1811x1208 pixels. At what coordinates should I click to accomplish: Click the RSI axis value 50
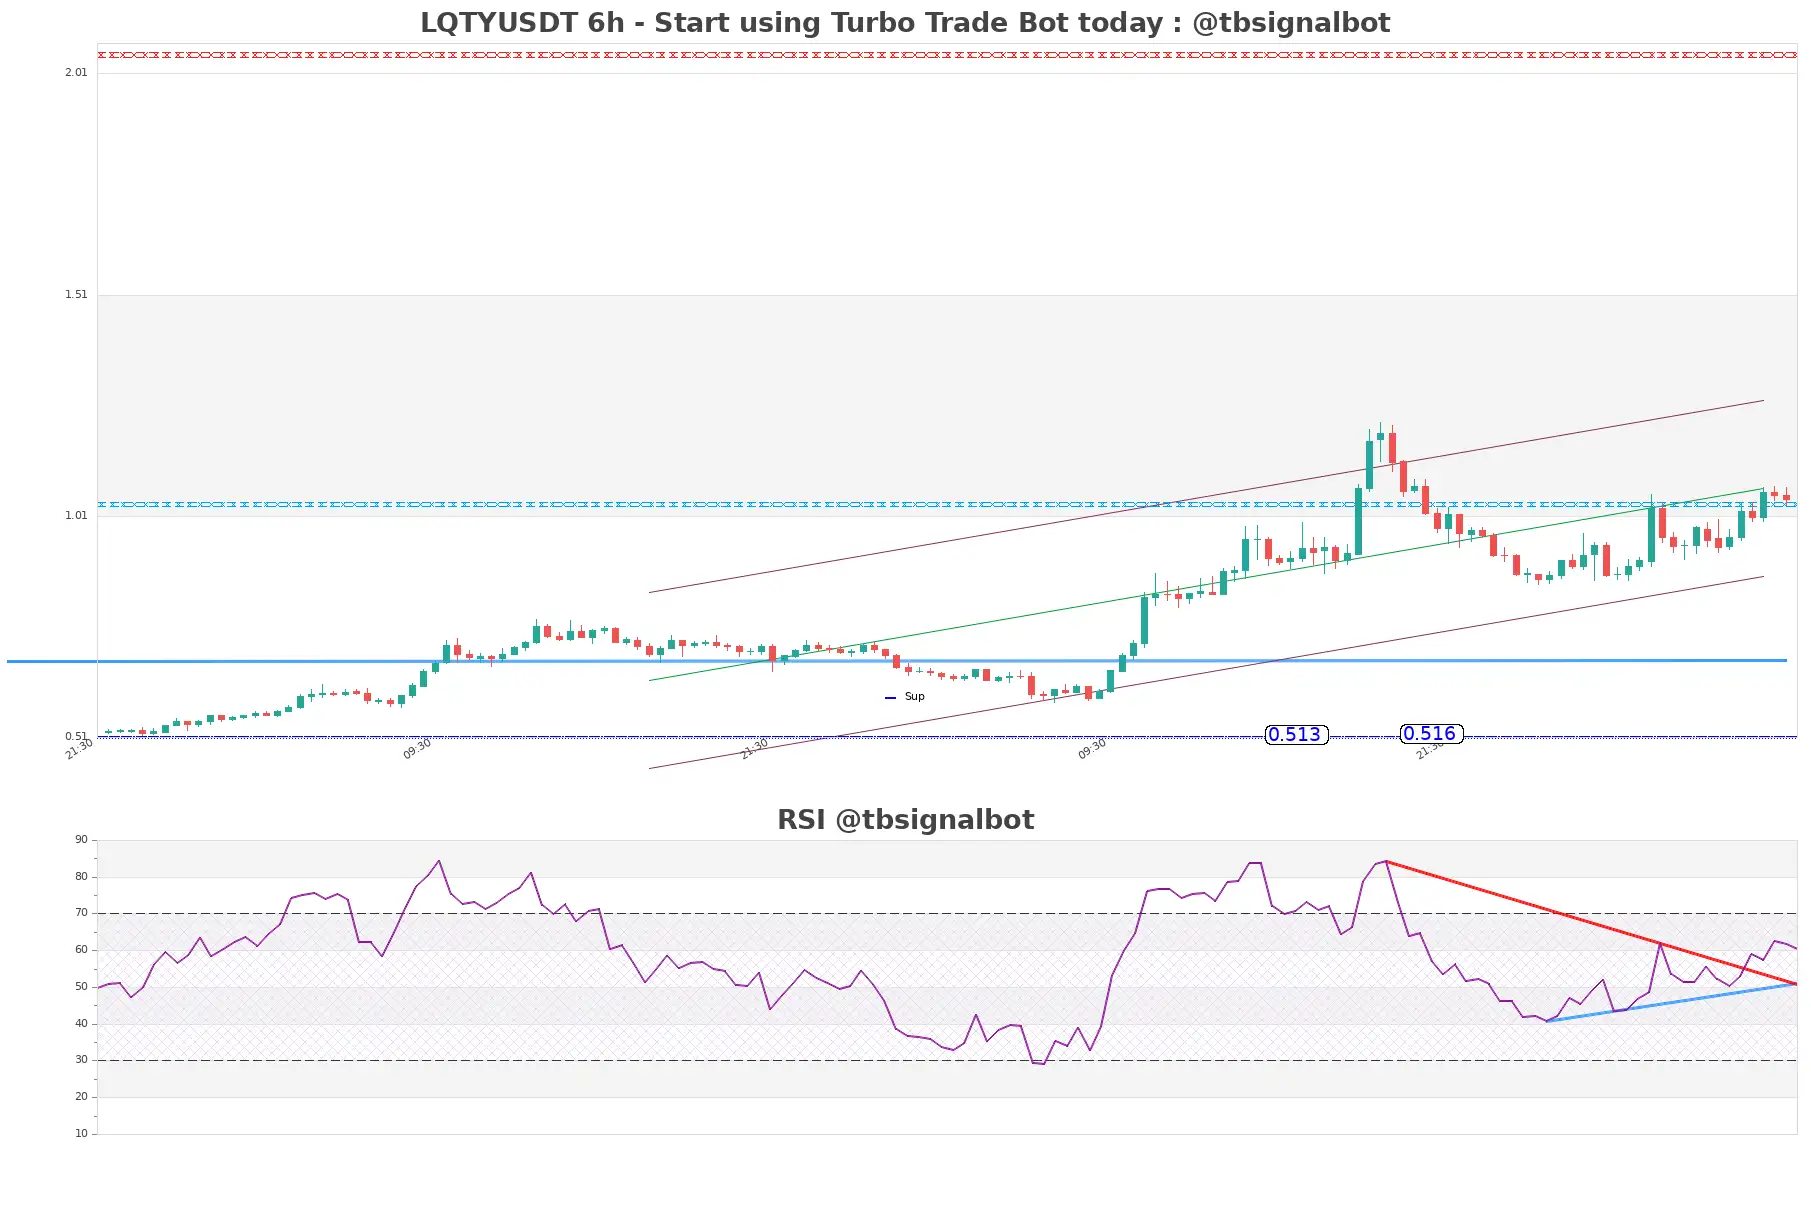tap(81, 987)
